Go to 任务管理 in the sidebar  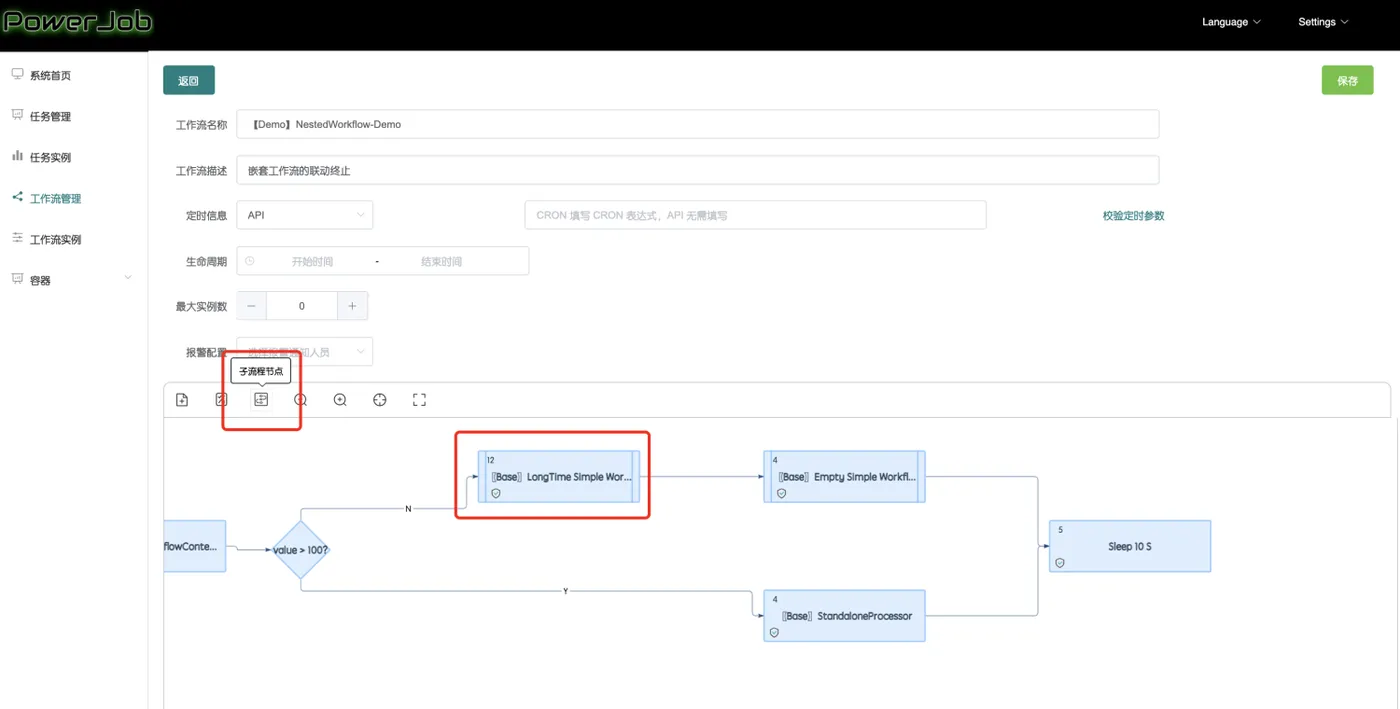pyautogui.click(x=50, y=116)
